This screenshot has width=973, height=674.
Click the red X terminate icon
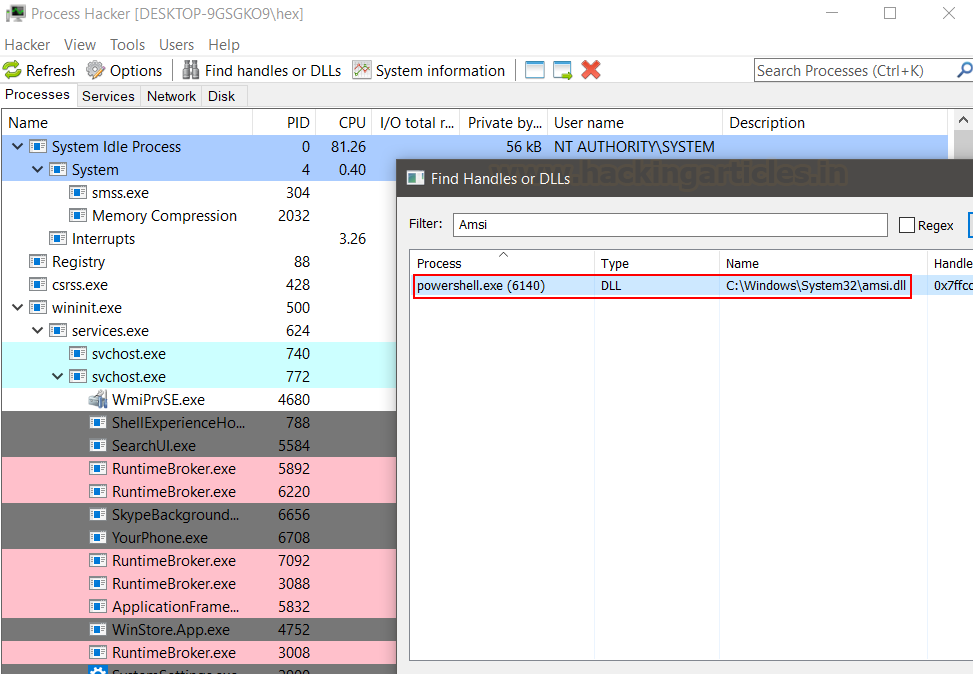pos(591,70)
